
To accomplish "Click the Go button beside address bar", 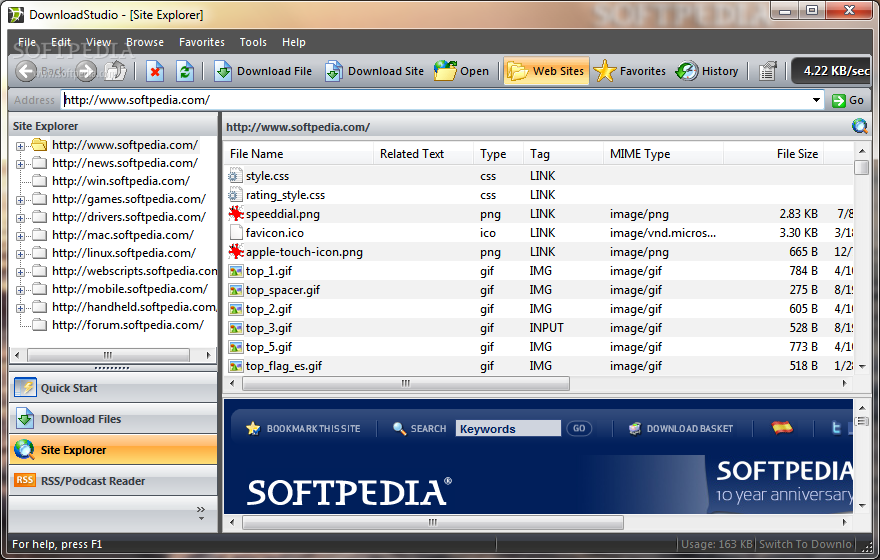I will [848, 100].
